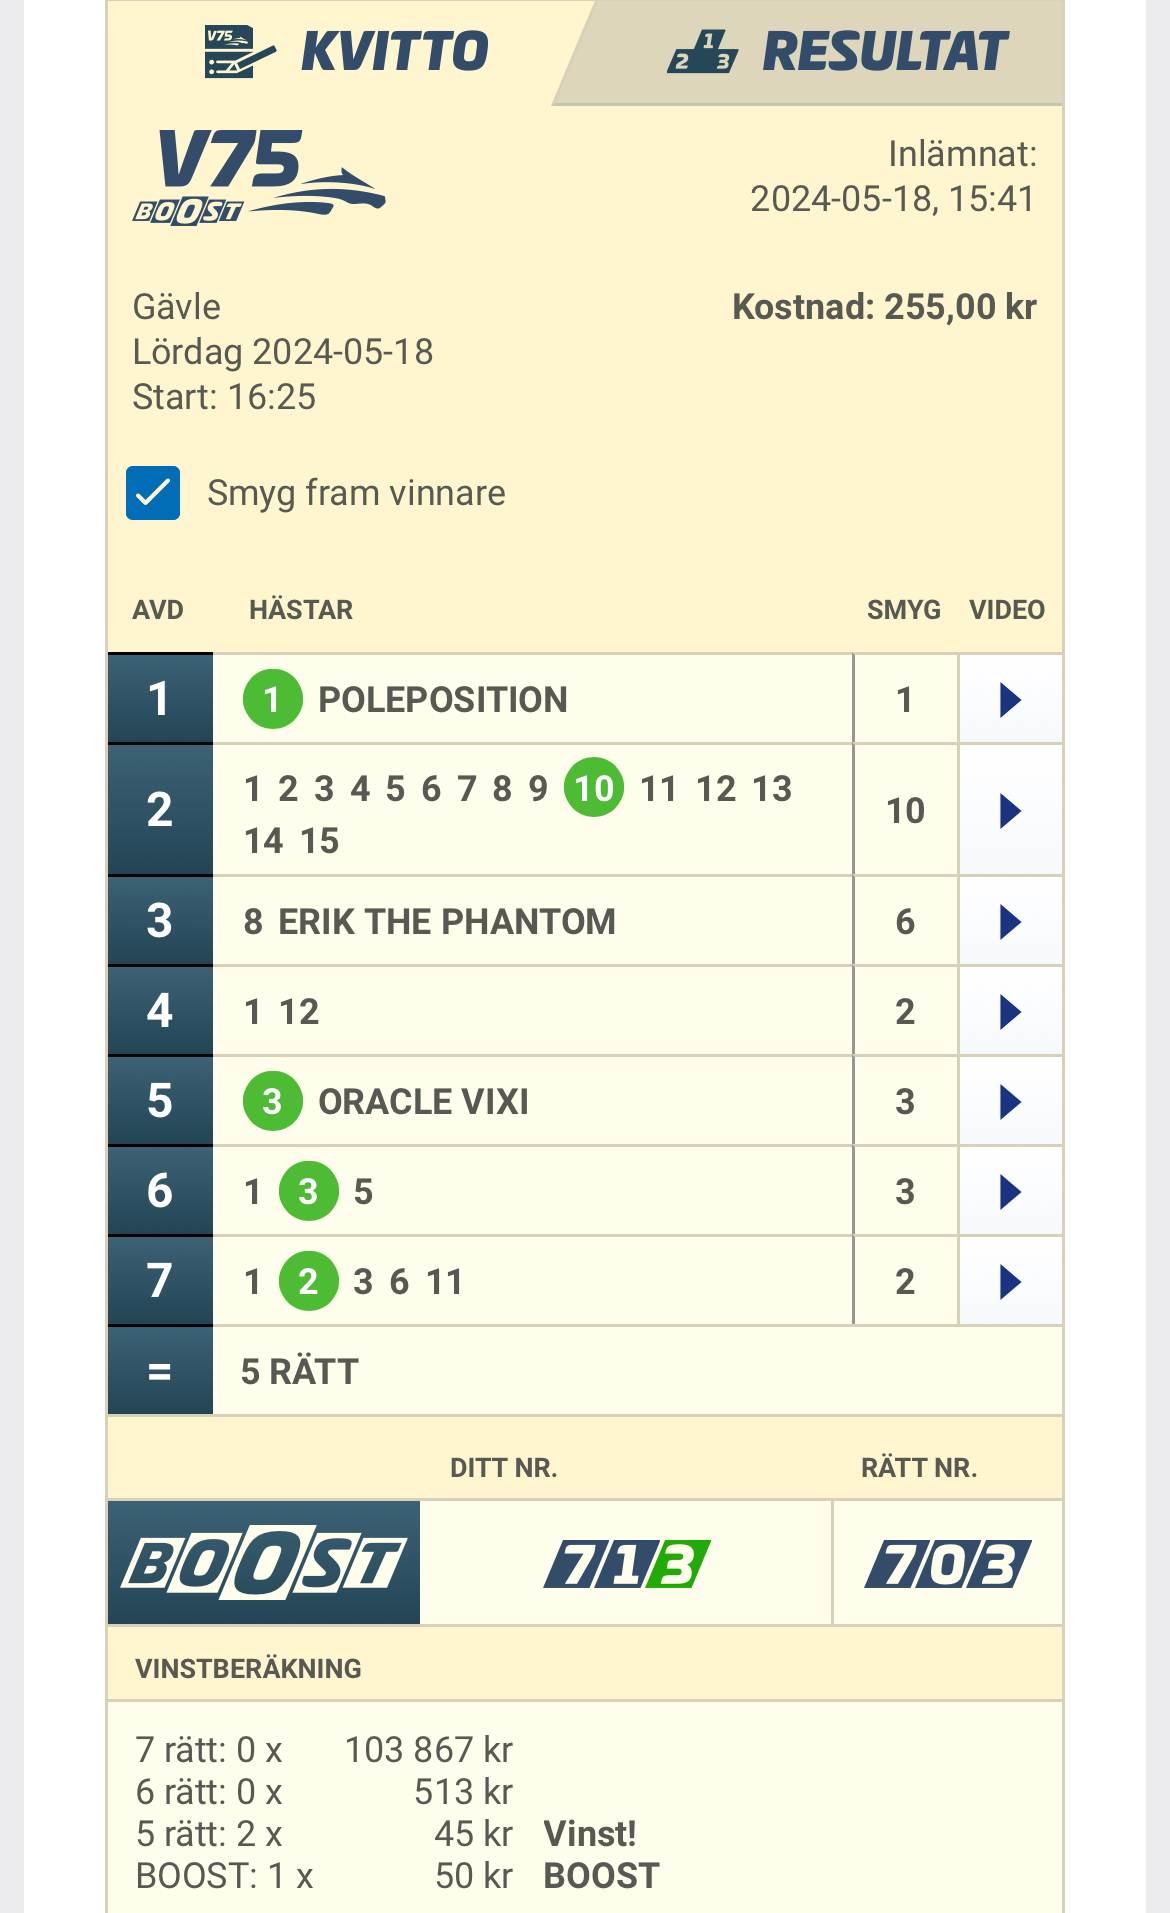Open the Kvitto tab

[346, 52]
